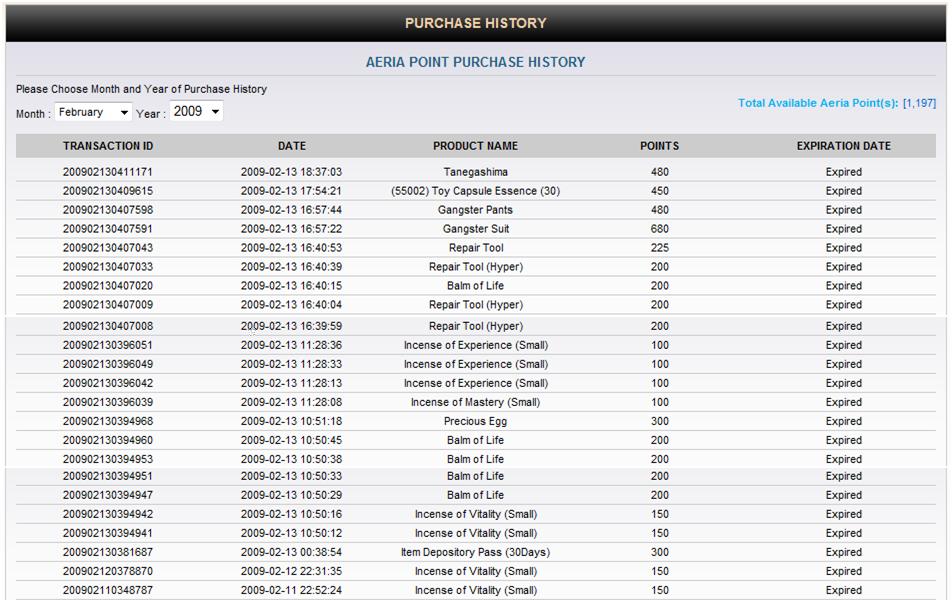Select transaction ID 200902120378870
952x600 pixels.
tap(108, 571)
